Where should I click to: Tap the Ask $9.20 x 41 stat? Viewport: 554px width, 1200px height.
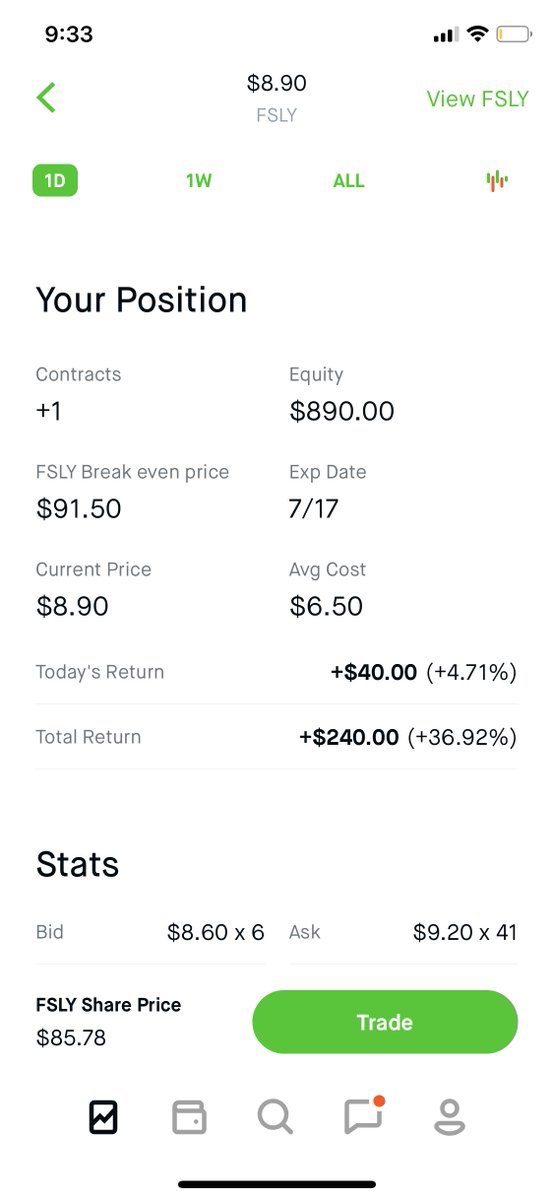coord(403,932)
